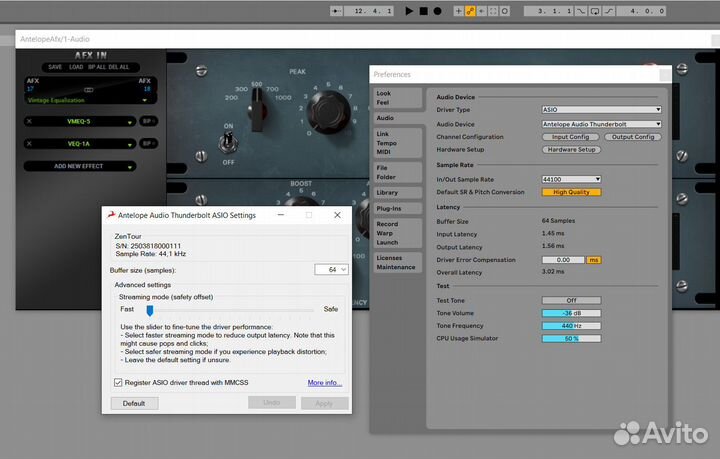
Task: Toggle the Test Tone Off button
Action: point(572,300)
